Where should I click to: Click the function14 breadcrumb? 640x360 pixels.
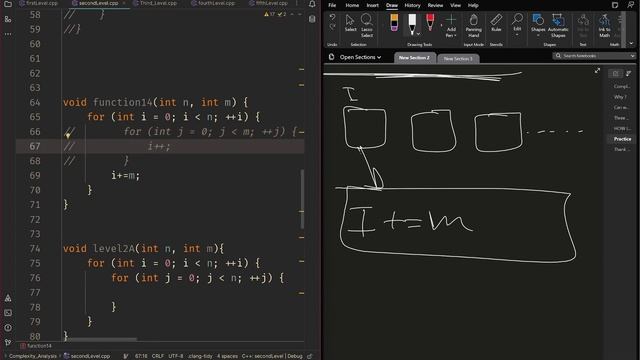click(x=36, y=346)
